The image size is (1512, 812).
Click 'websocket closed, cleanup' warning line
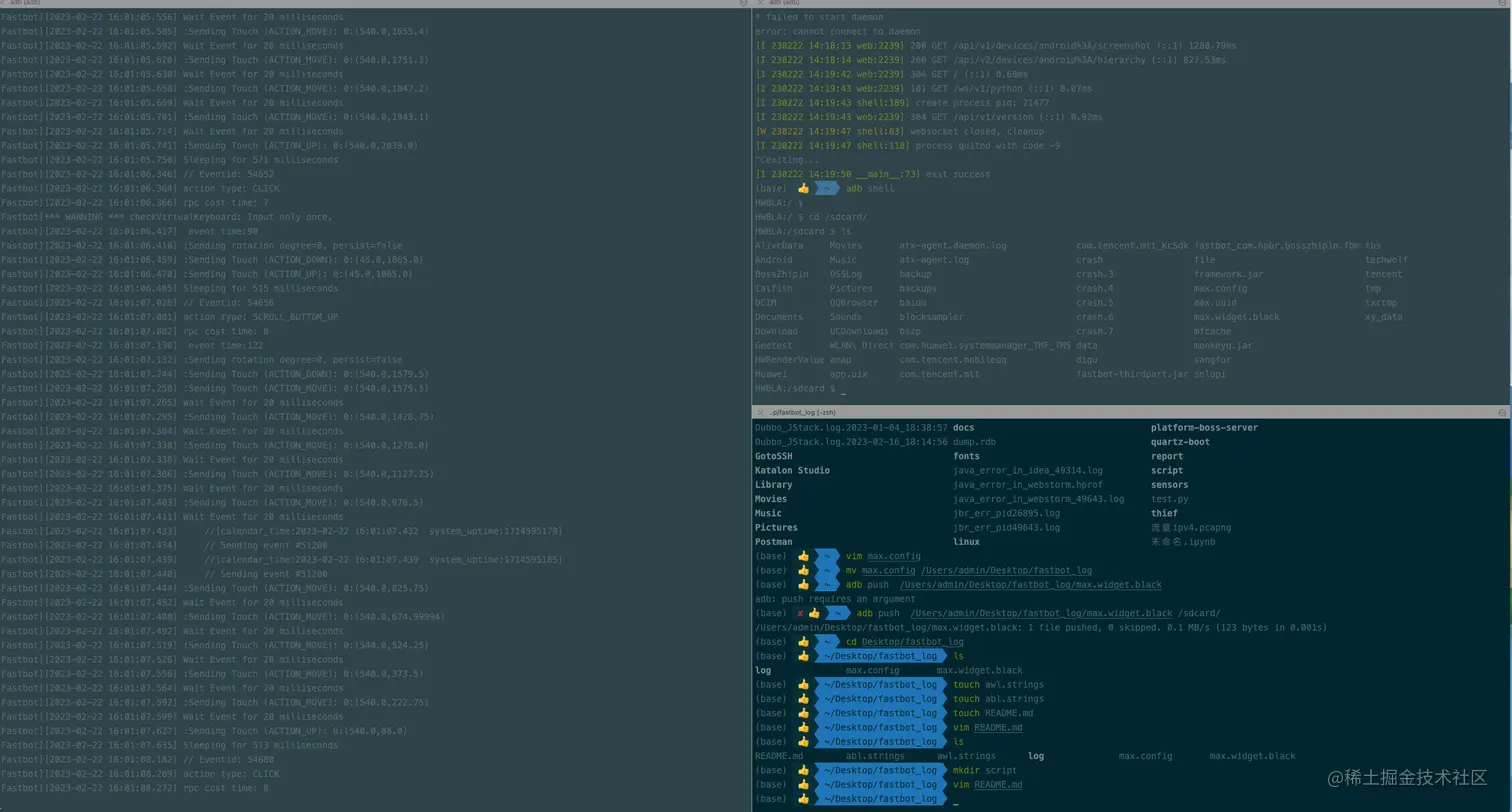pos(899,131)
